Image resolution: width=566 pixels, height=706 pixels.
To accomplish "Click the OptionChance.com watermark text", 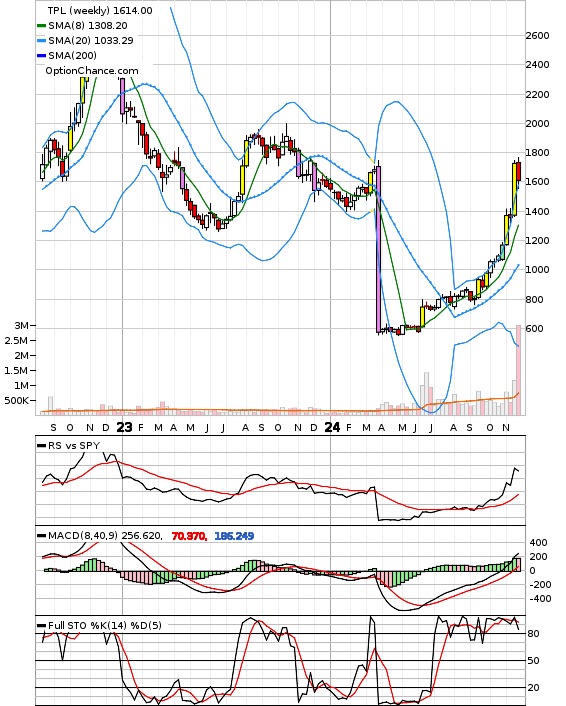I will click(x=92, y=71).
